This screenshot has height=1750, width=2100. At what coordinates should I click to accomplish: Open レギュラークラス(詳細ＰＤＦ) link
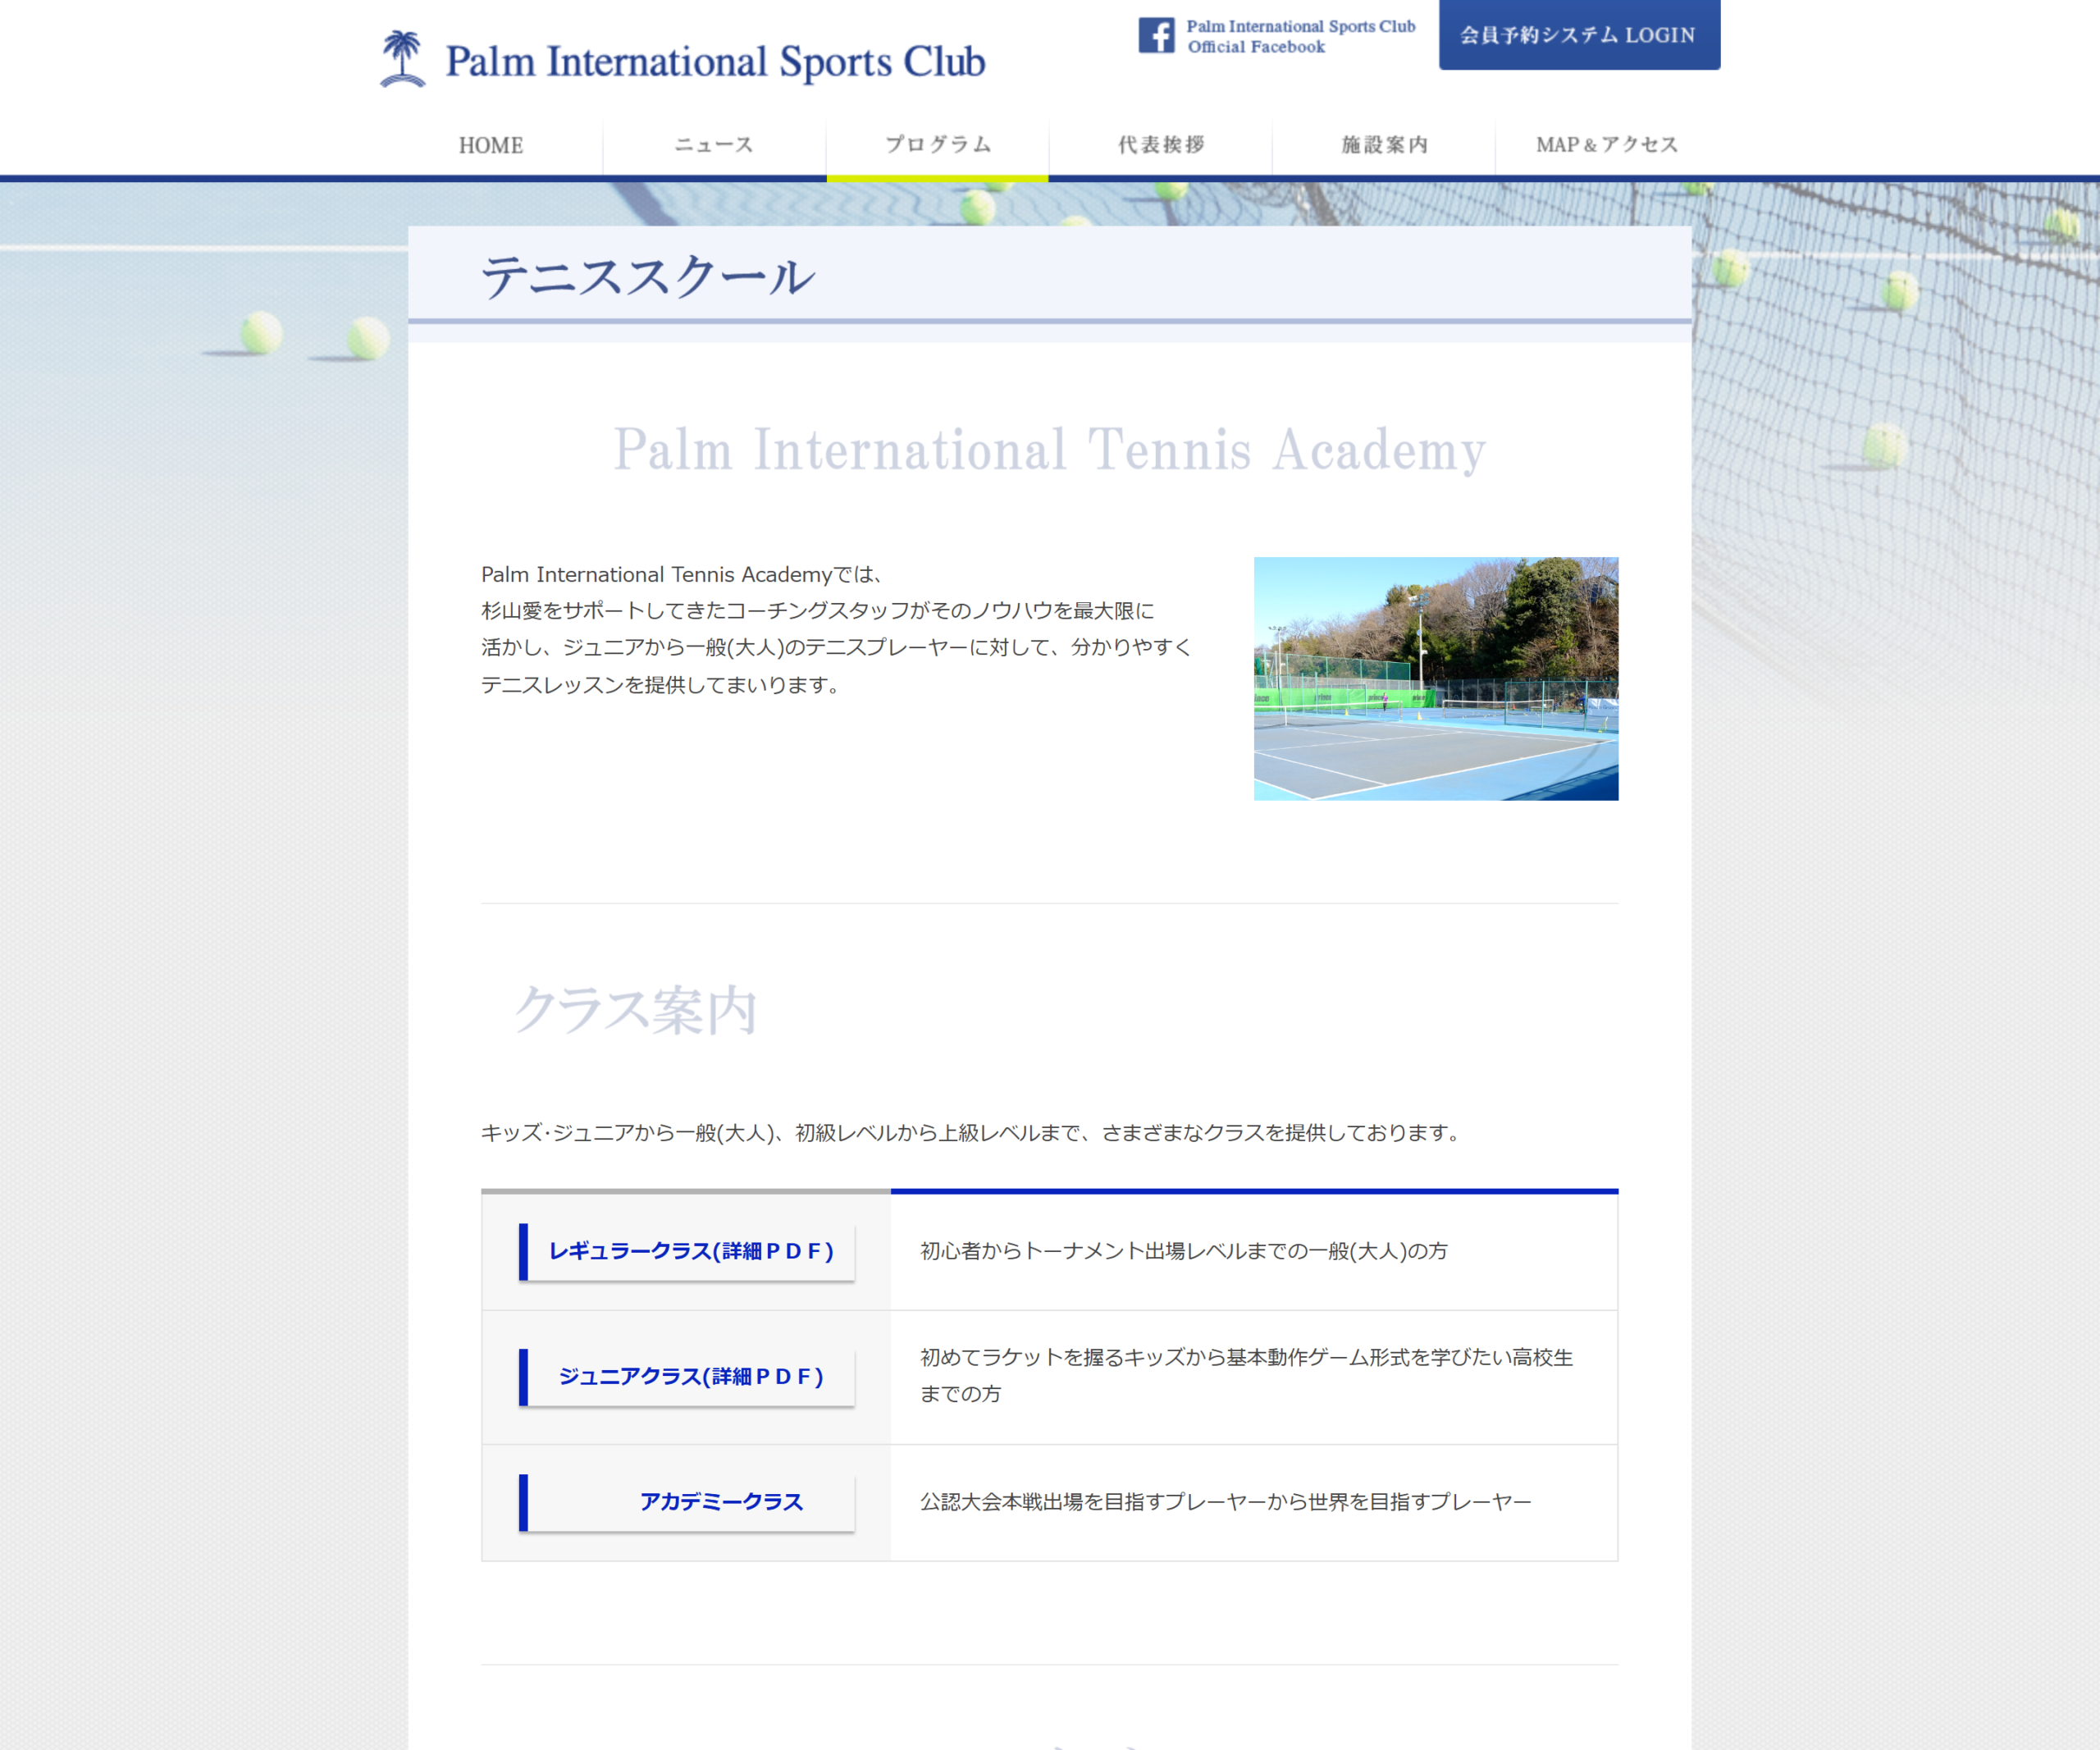click(x=687, y=1251)
